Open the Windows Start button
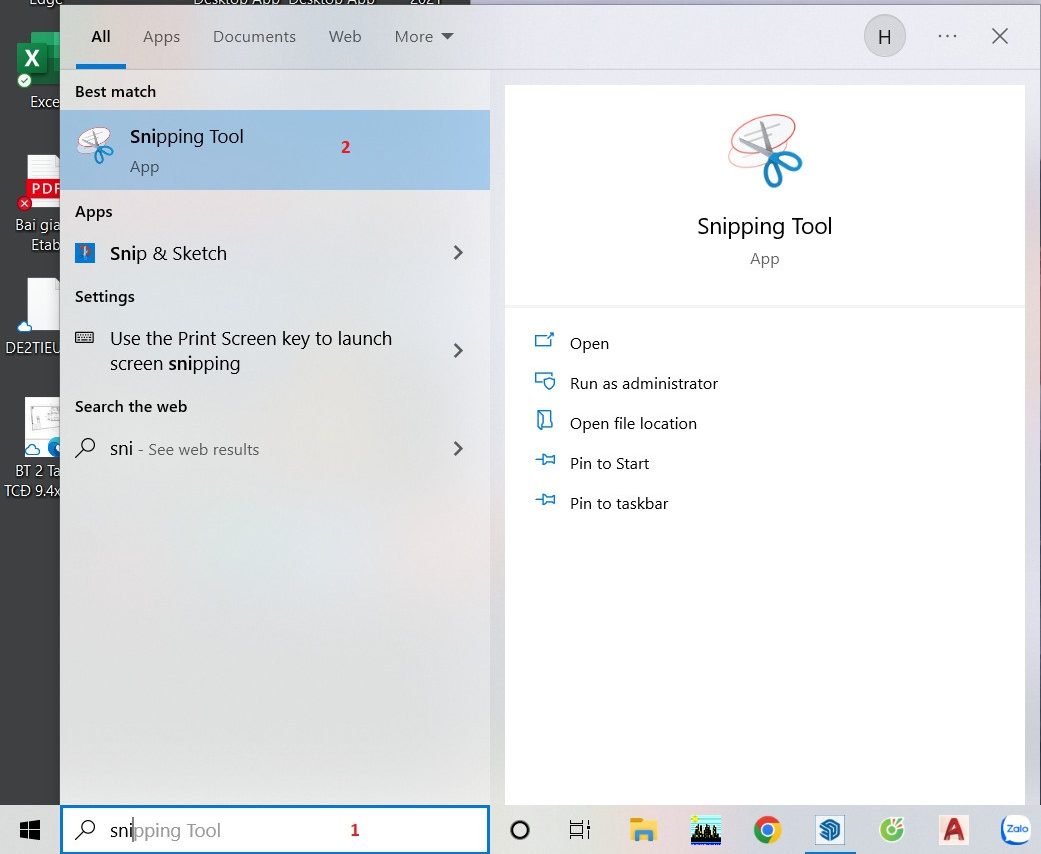1041x854 pixels. [30, 829]
